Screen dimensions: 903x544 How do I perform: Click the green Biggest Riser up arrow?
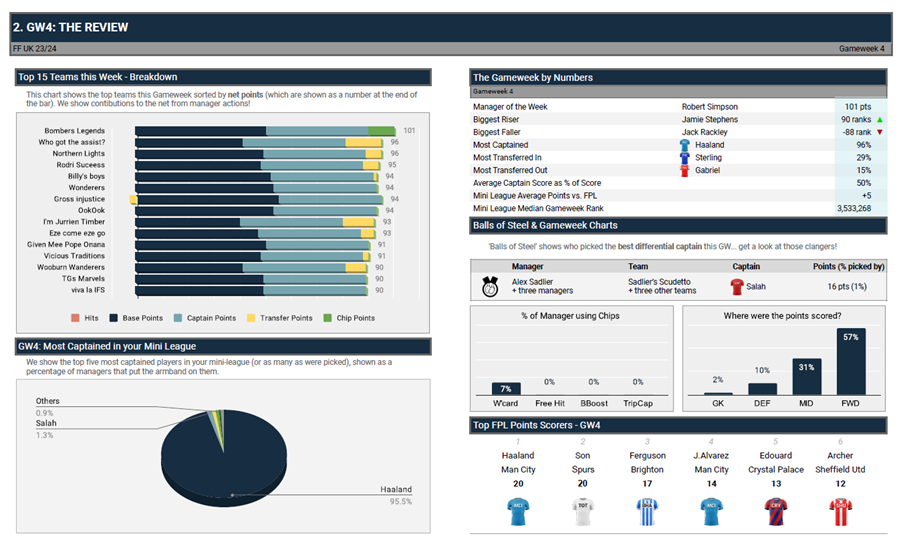[x=879, y=119]
